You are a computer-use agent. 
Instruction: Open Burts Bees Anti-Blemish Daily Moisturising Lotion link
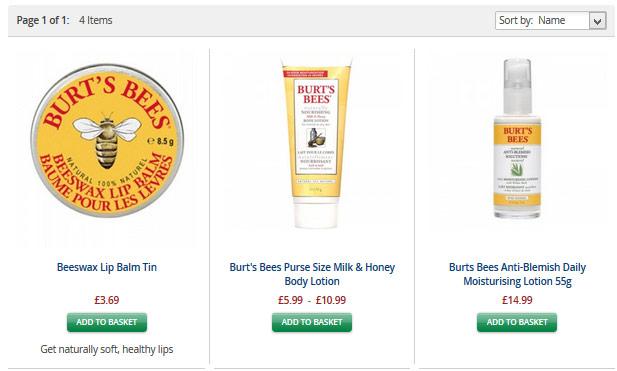517,274
